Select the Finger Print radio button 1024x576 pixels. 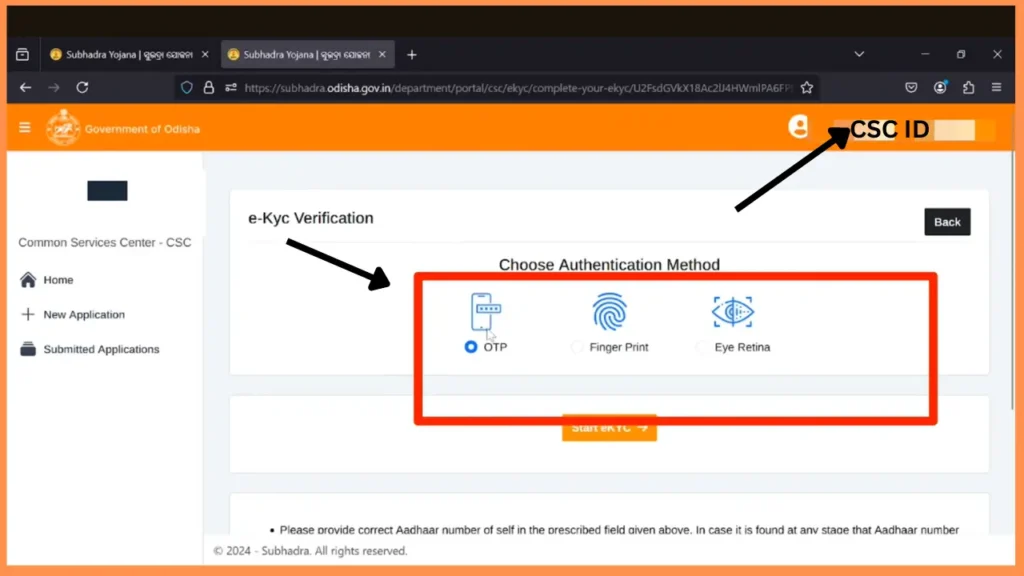click(x=576, y=347)
